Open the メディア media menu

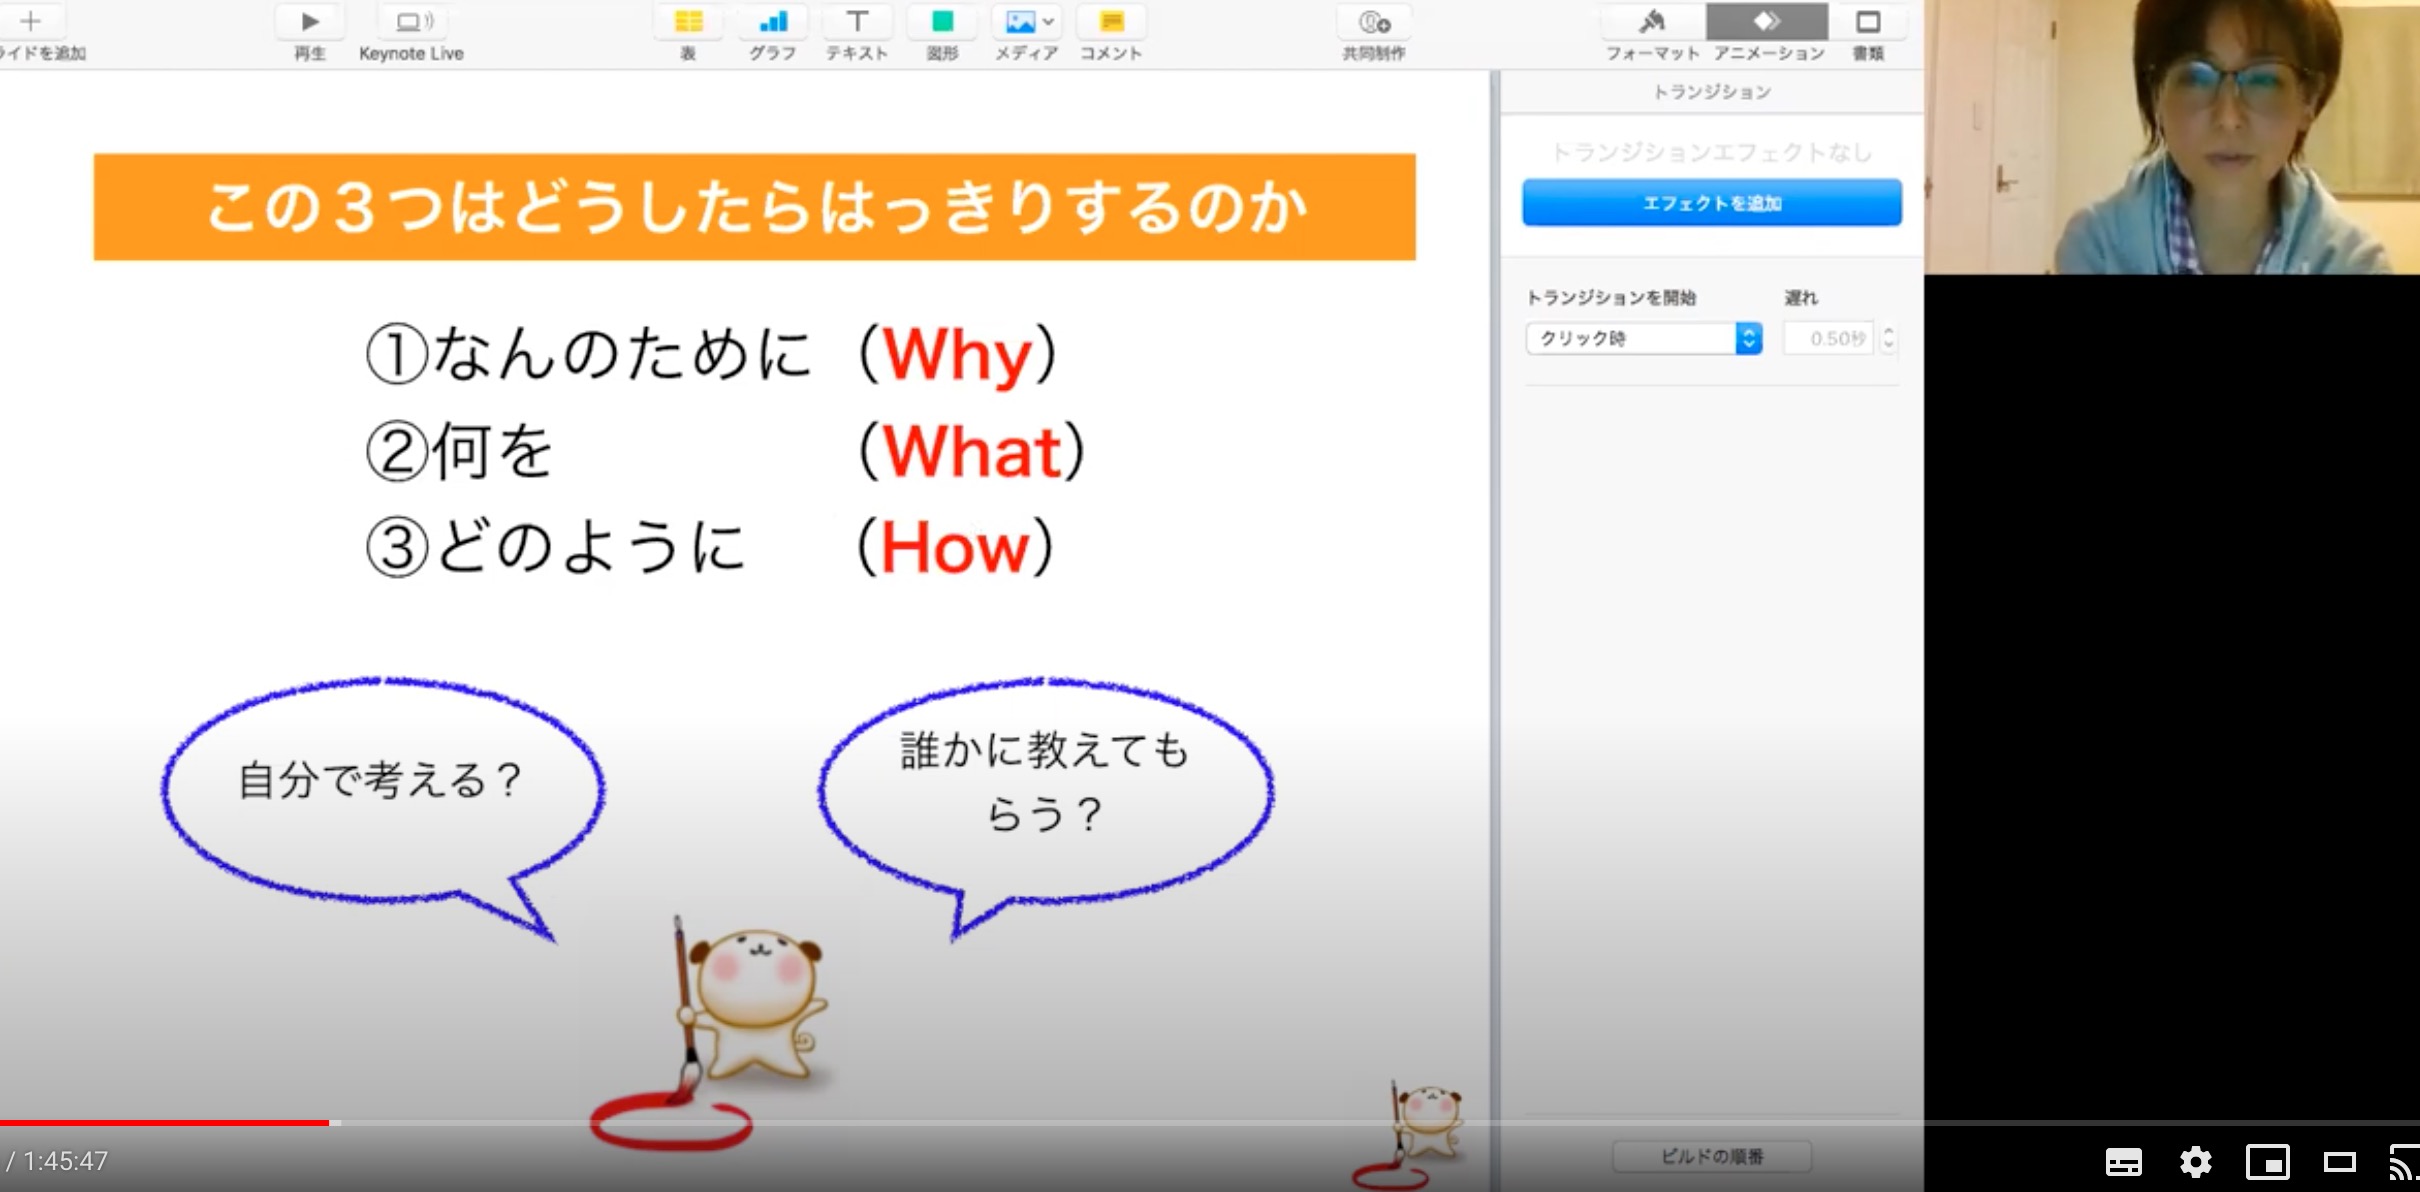click(x=1027, y=21)
